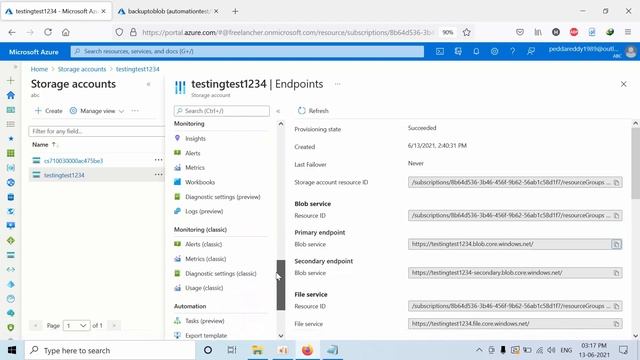Open the Manage view dropdown
This screenshot has width=640, height=360.
coord(97,111)
